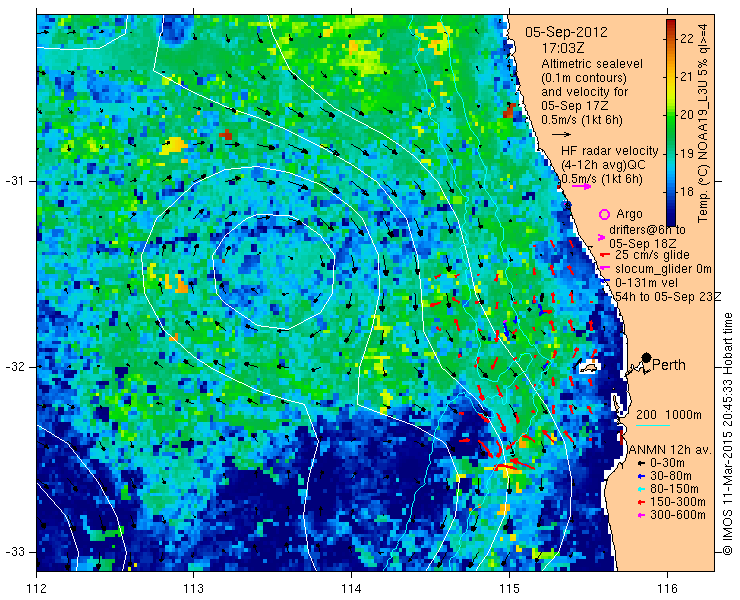
Task: Click the black altimetric velocity scale arrow
Action: (x=562, y=135)
